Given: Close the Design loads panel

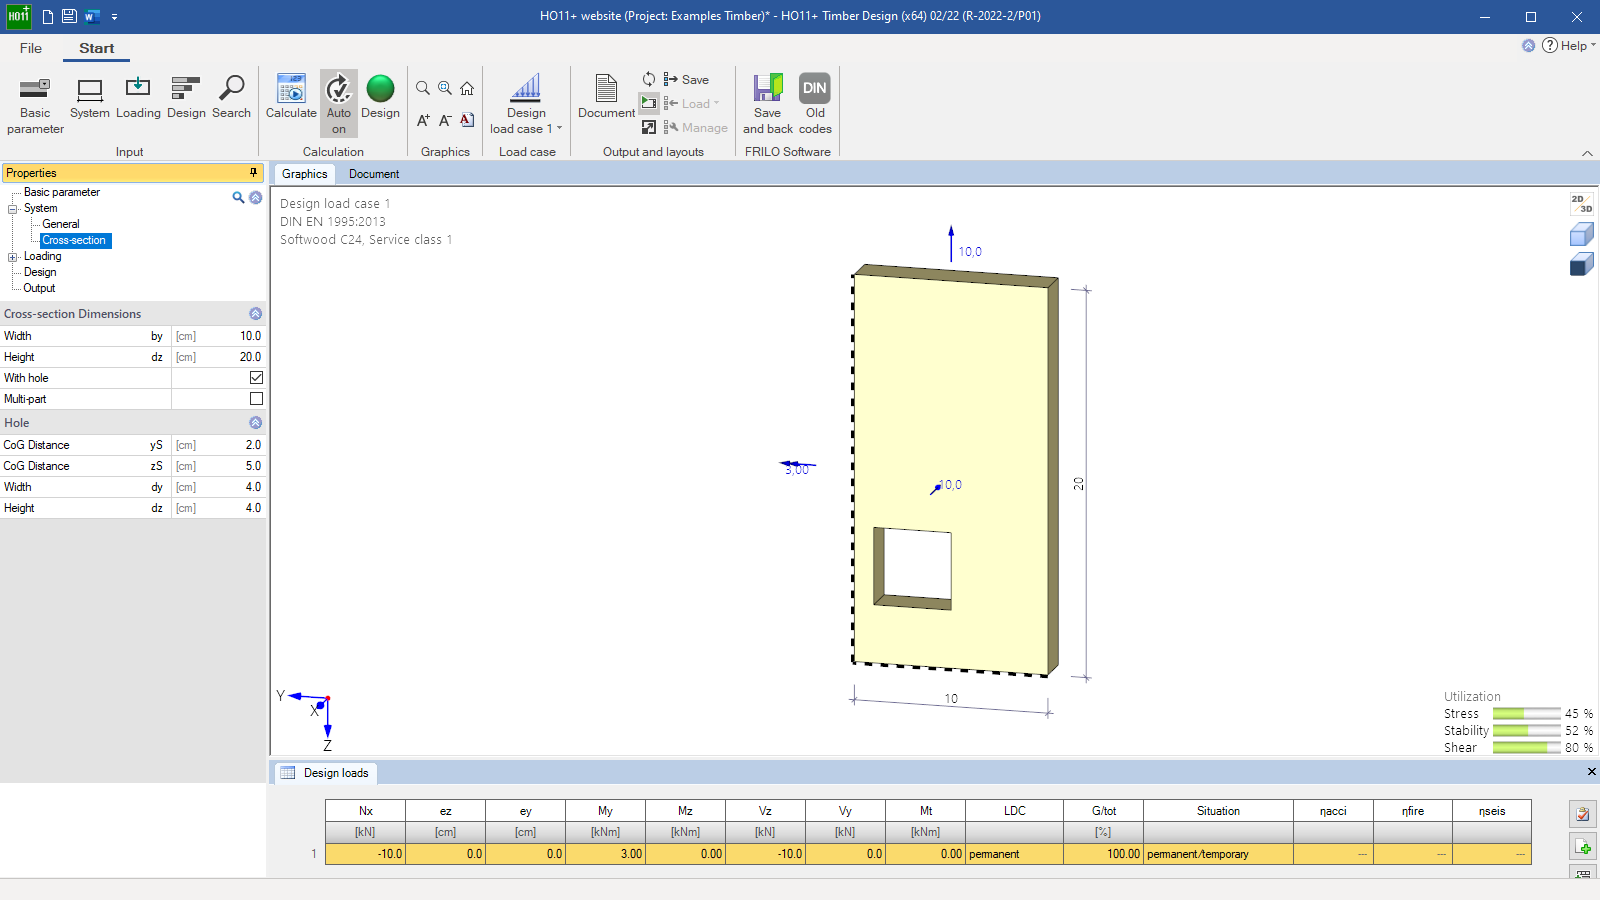Looking at the screenshot, I should coord(1591,772).
